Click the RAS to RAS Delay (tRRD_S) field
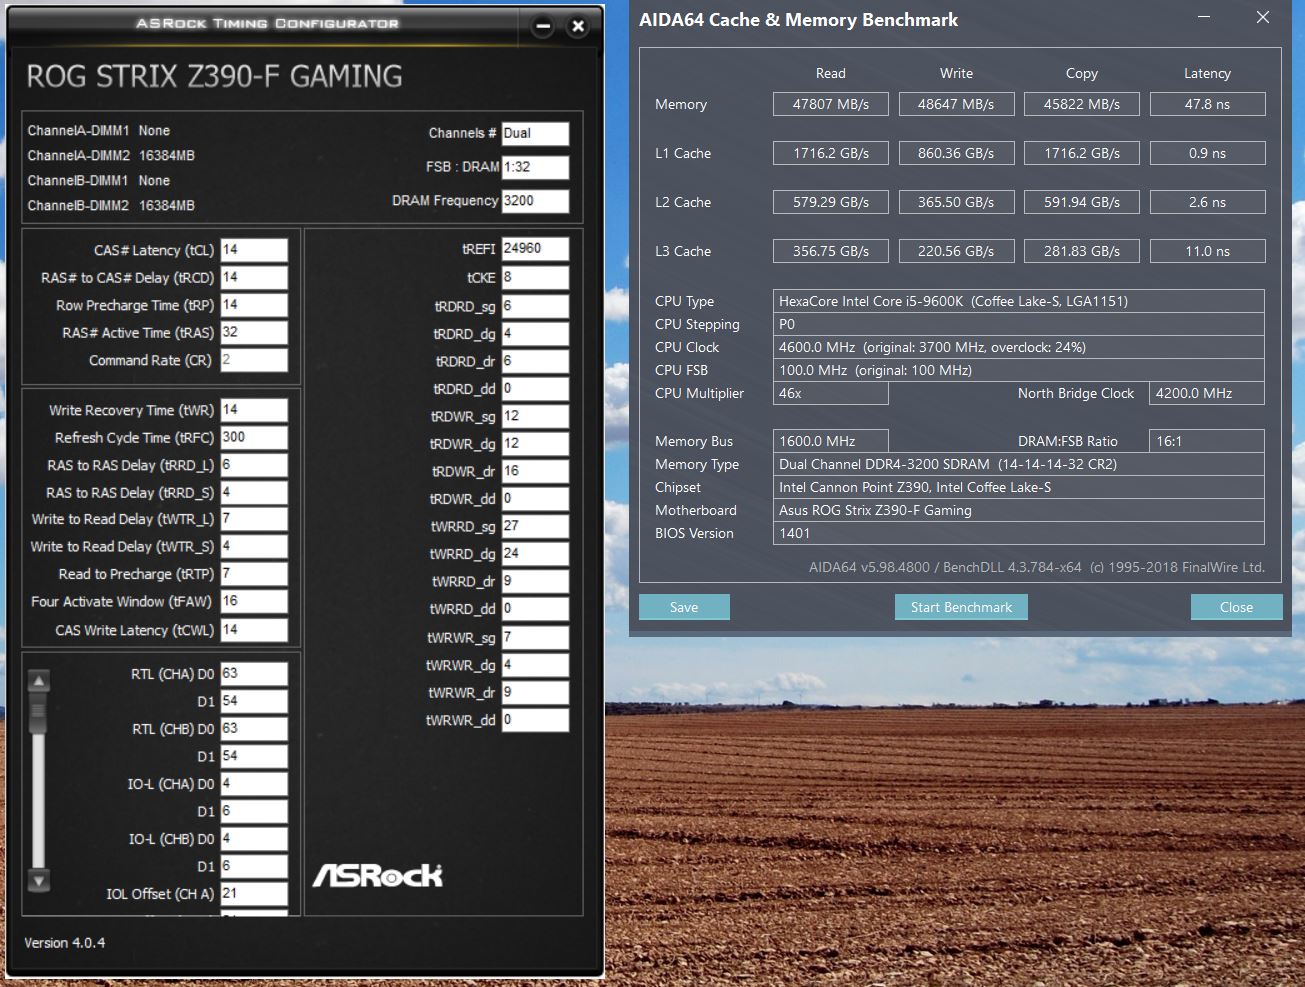Viewport: 1305px width, 987px height. 254,492
